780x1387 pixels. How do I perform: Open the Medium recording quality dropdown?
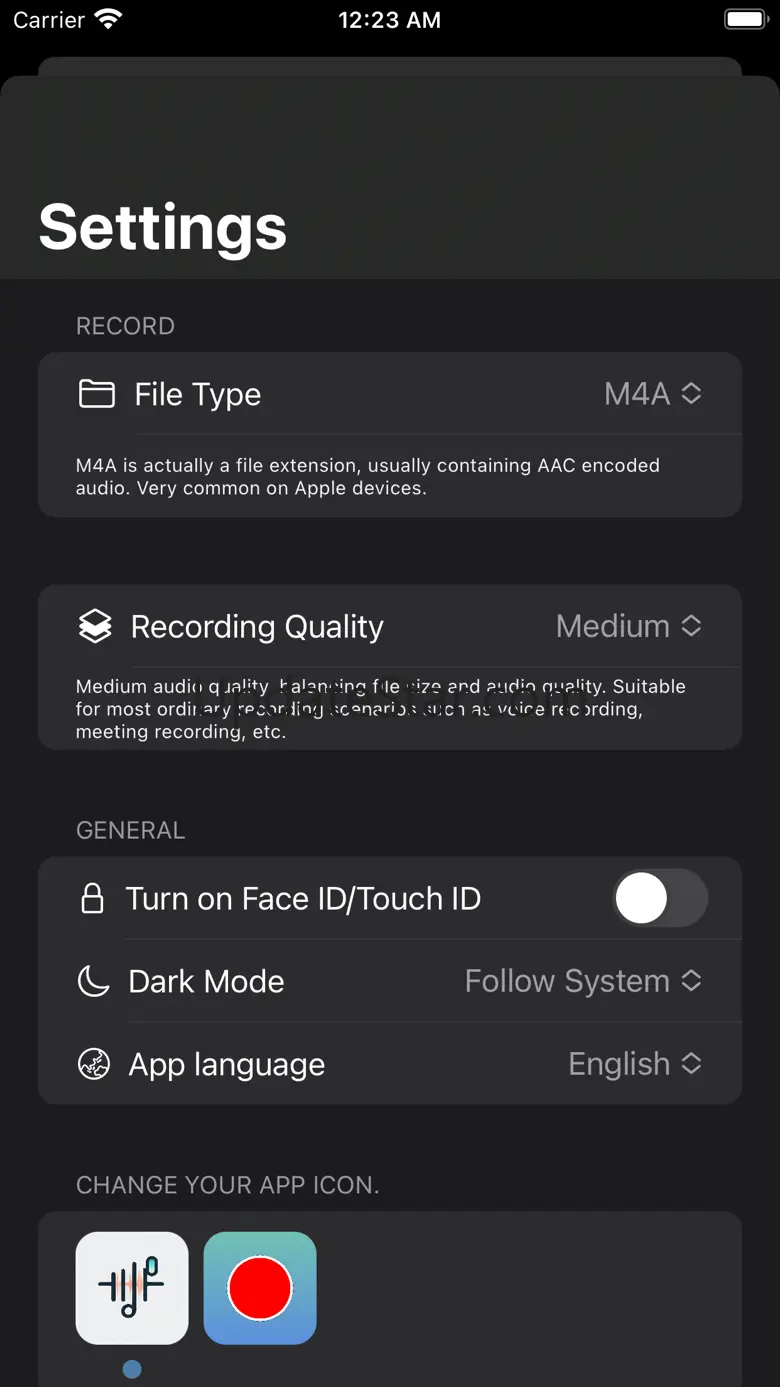pos(629,627)
